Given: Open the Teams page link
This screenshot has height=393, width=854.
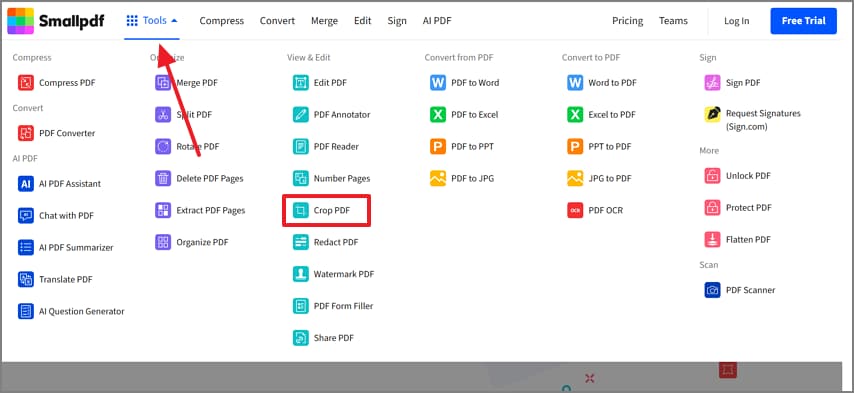Looking at the screenshot, I should point(673,21).
